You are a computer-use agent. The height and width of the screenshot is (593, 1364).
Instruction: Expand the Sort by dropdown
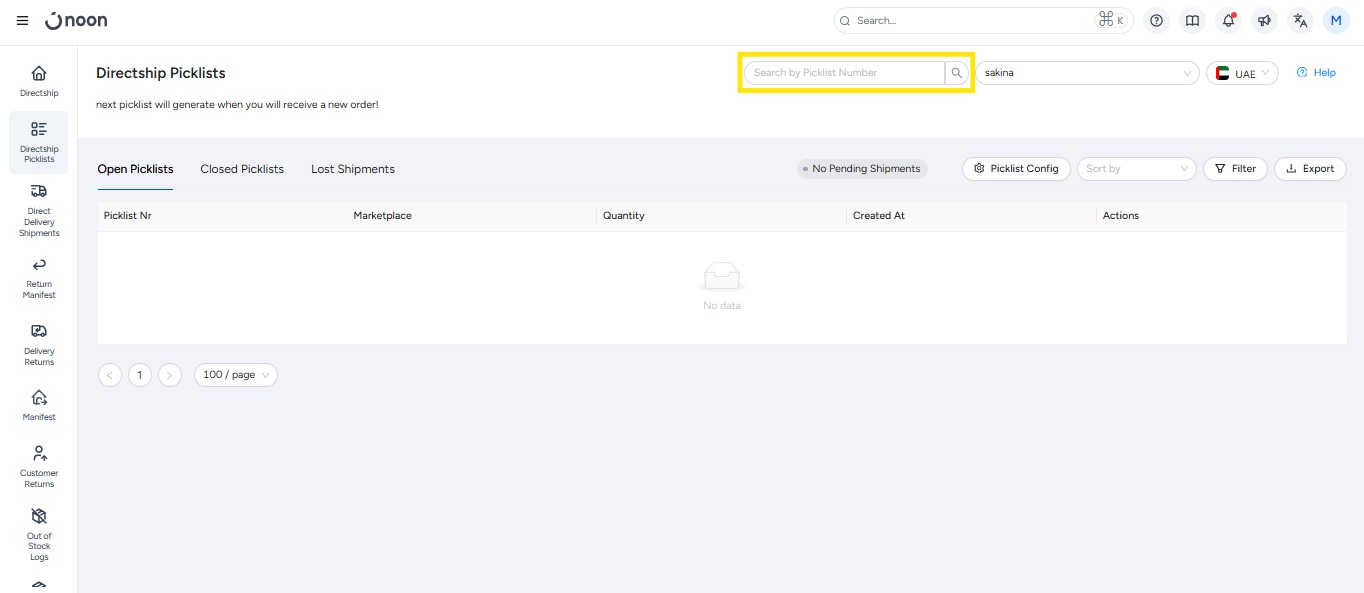[1136, 169]
